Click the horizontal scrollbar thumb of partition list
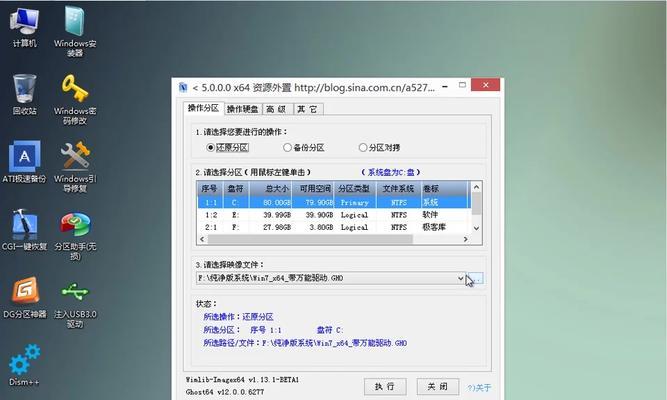Image resolution: width=667 pixels, height=400 pixels. click(310, 239)
